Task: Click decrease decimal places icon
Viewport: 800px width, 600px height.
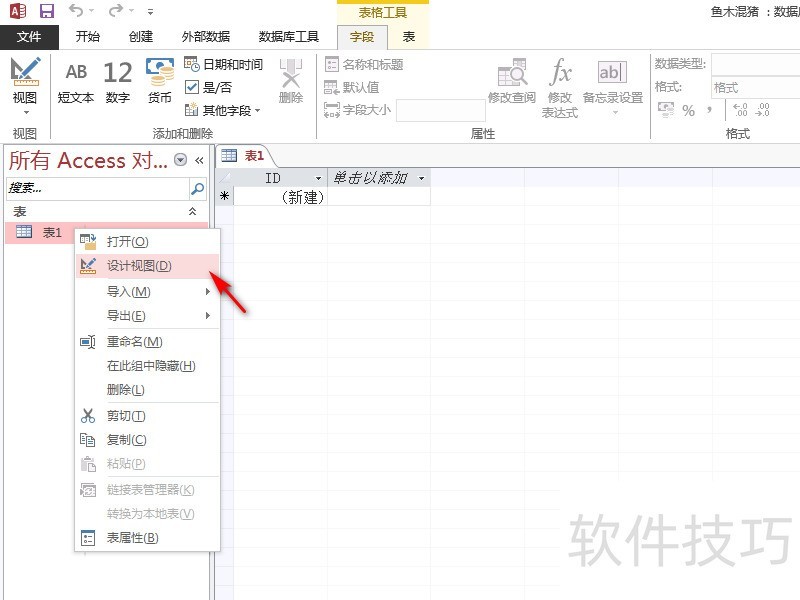Action: (x=762, y=110)
